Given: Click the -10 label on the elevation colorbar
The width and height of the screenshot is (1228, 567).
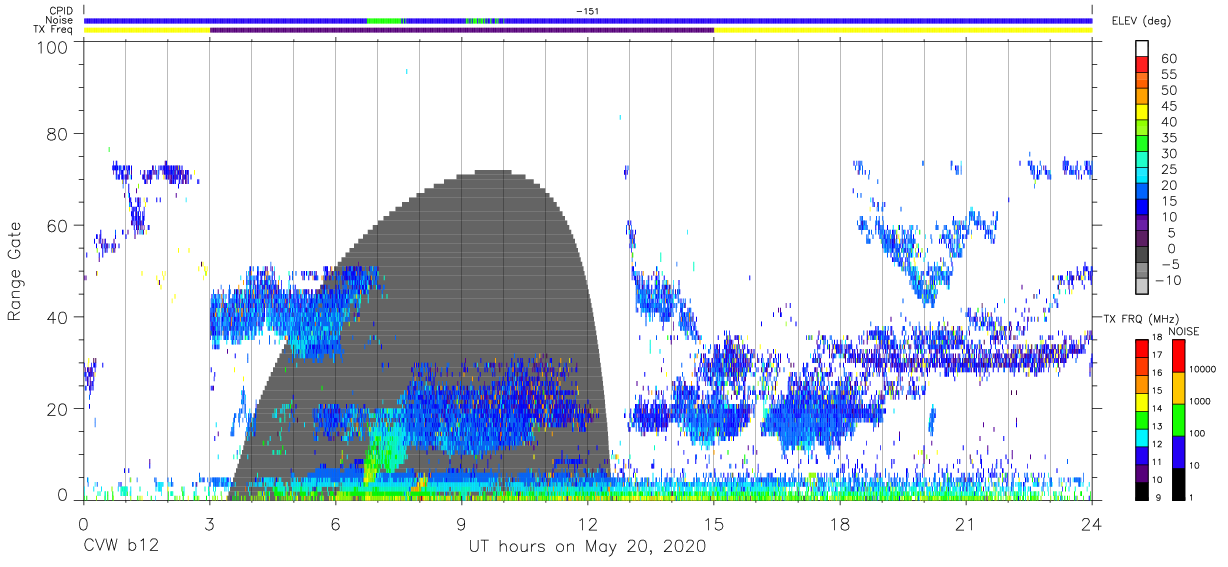Looking at the screenshot, I should click(1168, 281).
